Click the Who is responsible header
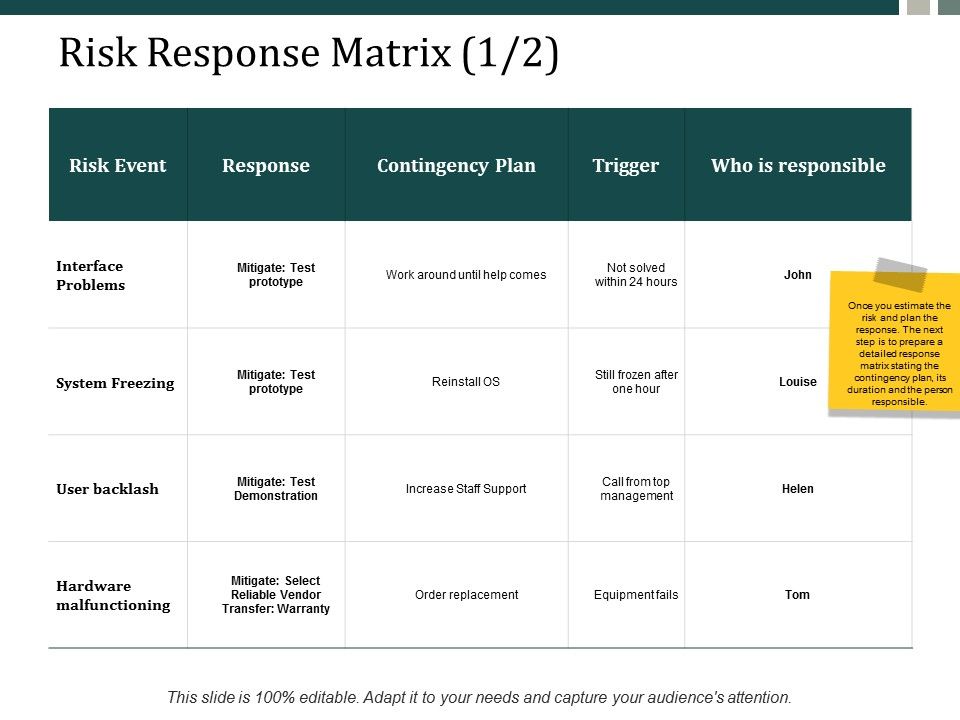This screenshot has height=720, width=960. point(798,165)
